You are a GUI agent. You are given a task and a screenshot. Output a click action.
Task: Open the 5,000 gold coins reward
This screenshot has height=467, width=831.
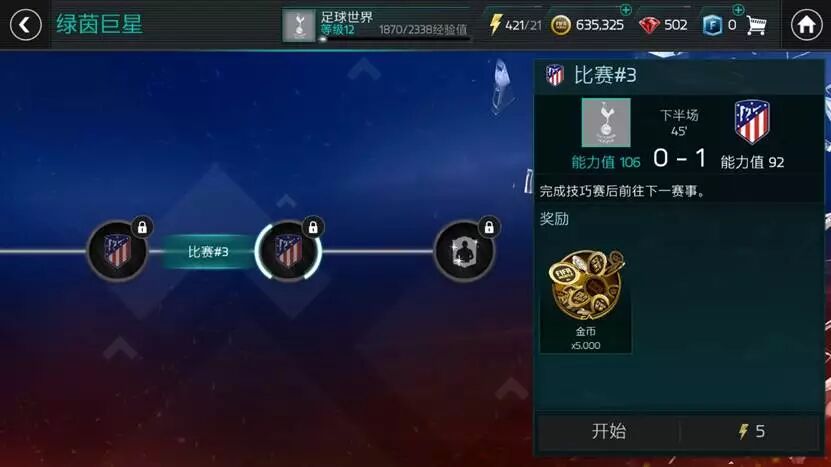[x=586, y=298]
